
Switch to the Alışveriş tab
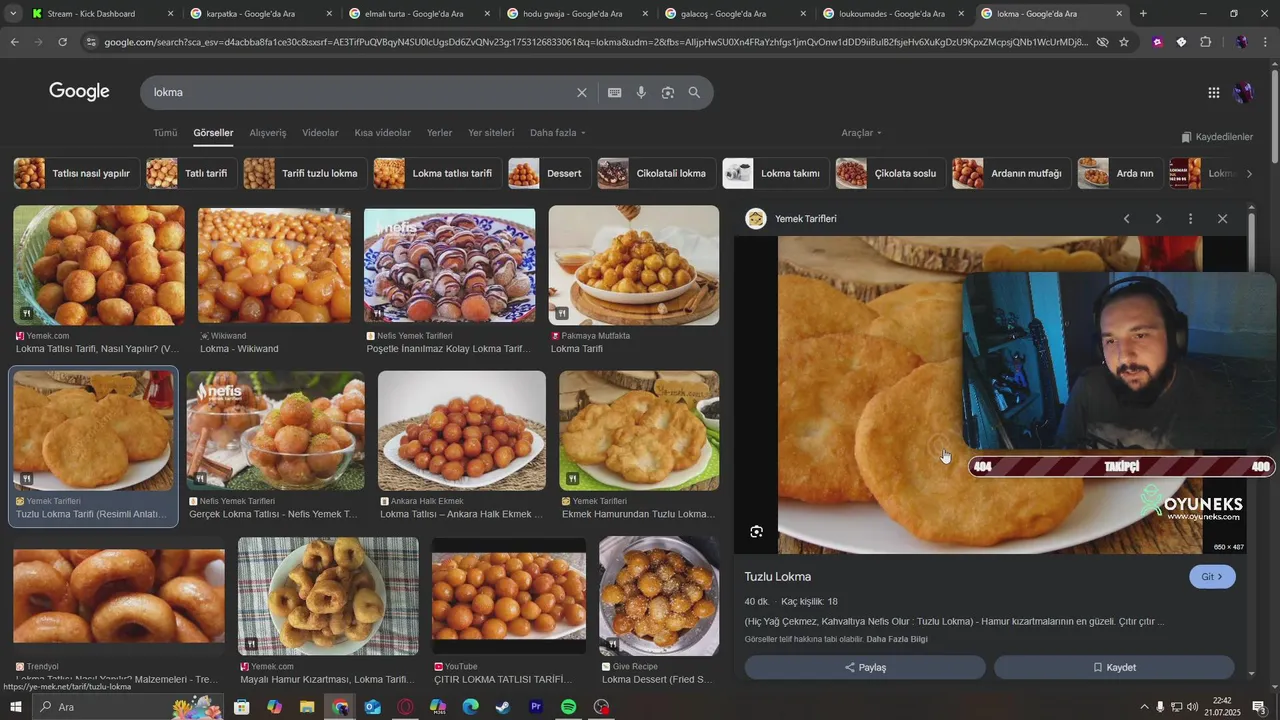268,133
